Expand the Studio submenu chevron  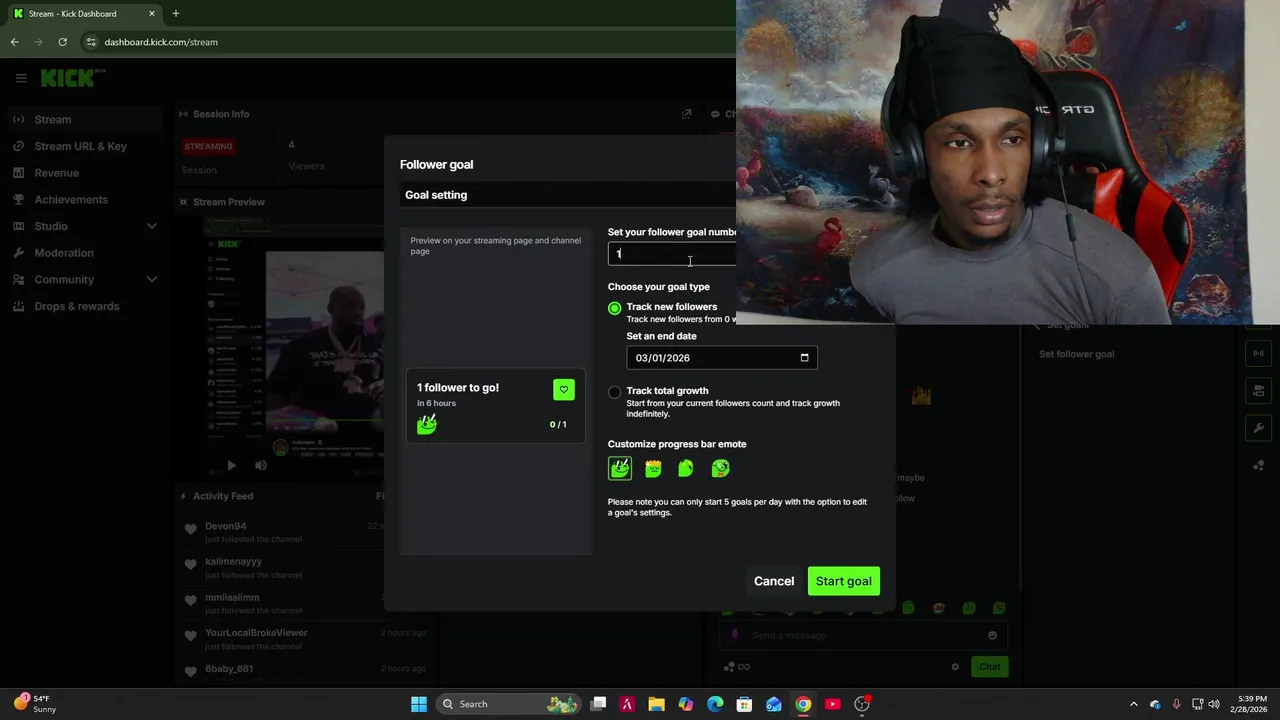click(152, 226)
